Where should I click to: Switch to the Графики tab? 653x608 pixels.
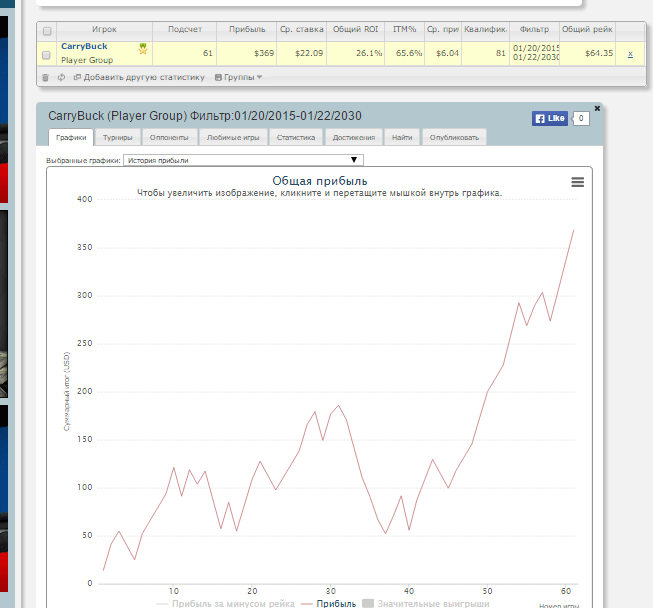click(x=71, y=137)
